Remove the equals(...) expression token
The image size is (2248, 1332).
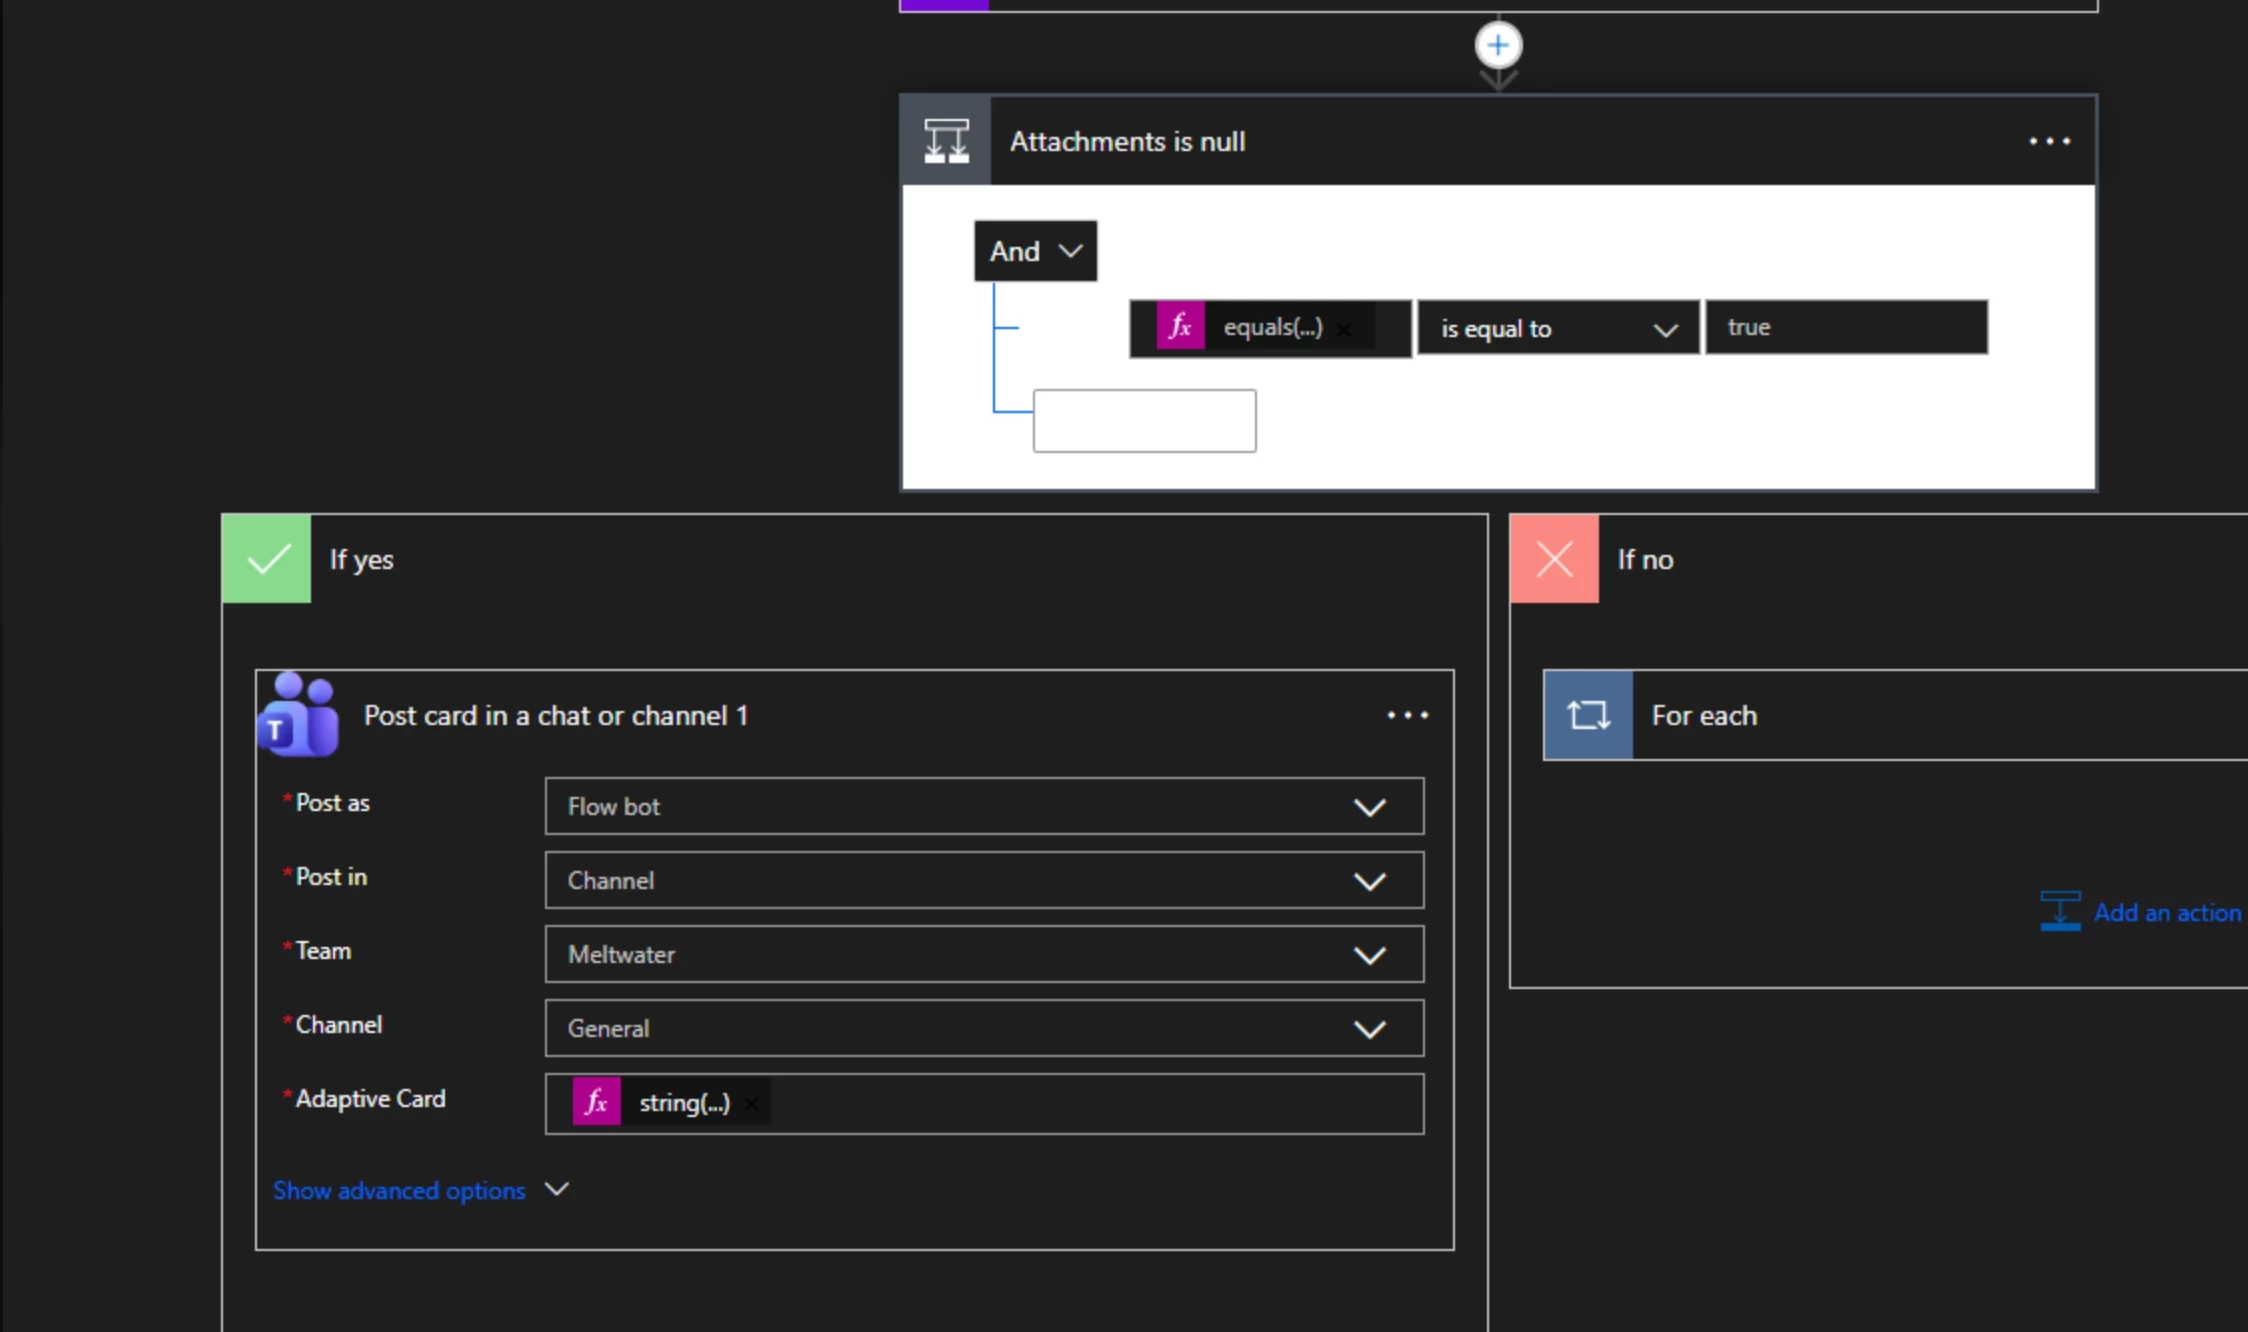point(1345,329)
